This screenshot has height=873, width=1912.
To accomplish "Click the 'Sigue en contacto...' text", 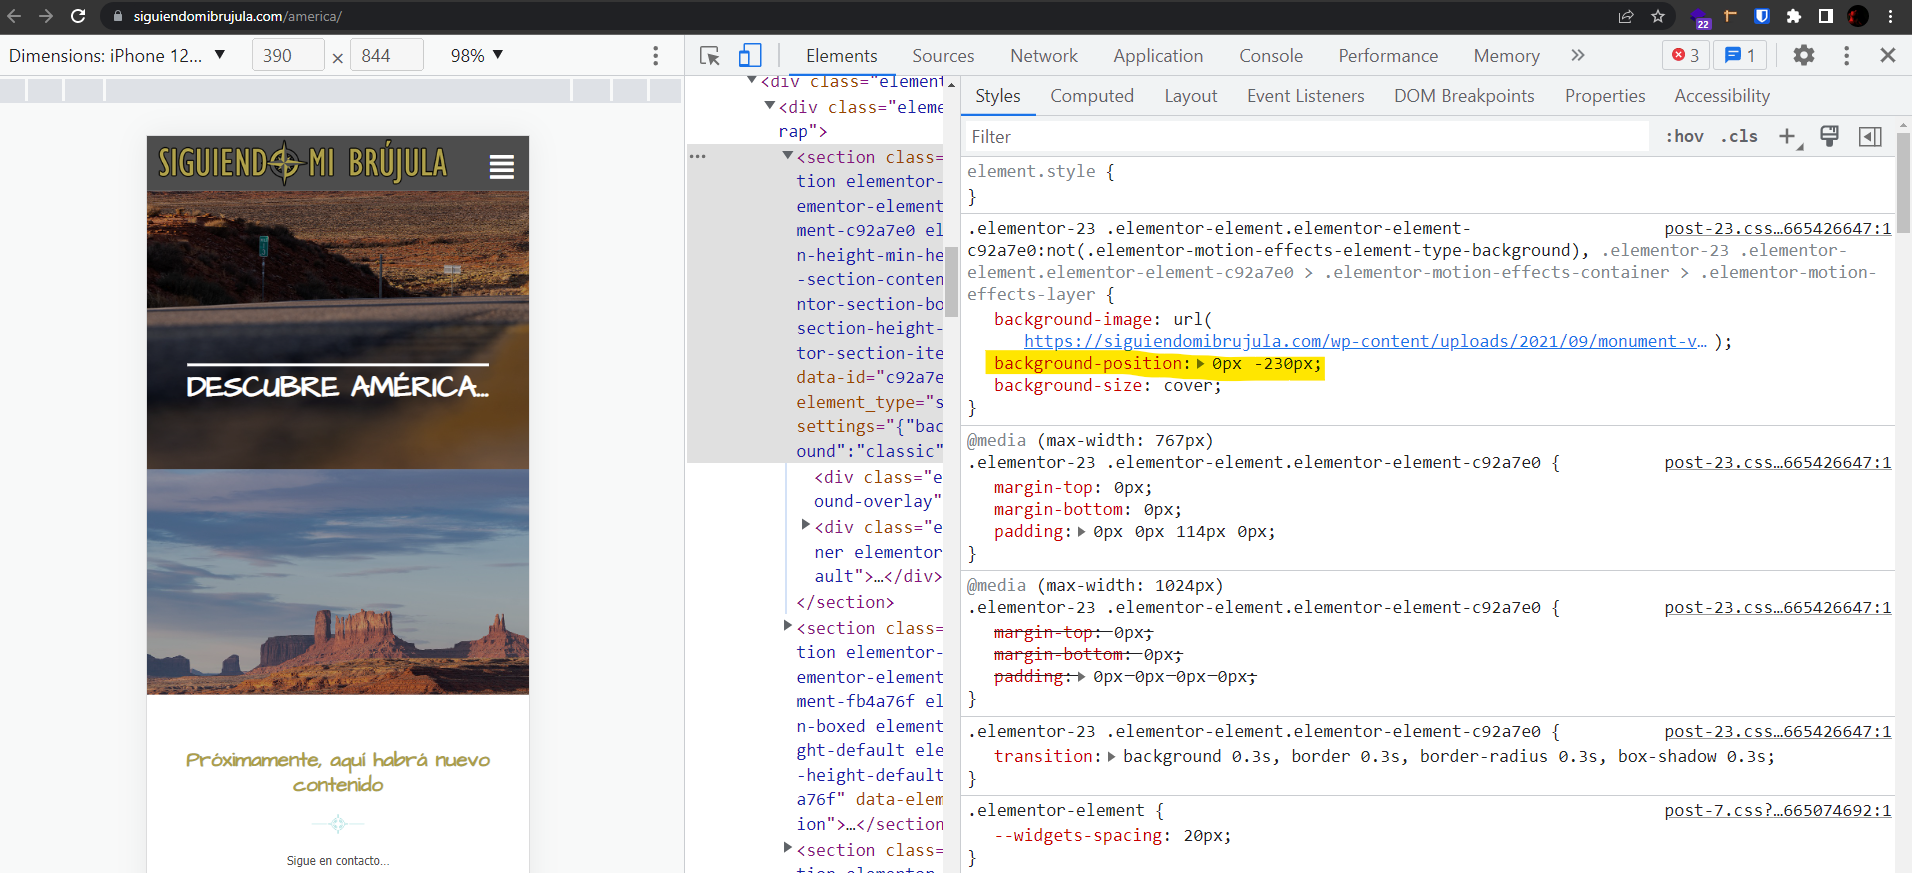I will pos(338,861).
